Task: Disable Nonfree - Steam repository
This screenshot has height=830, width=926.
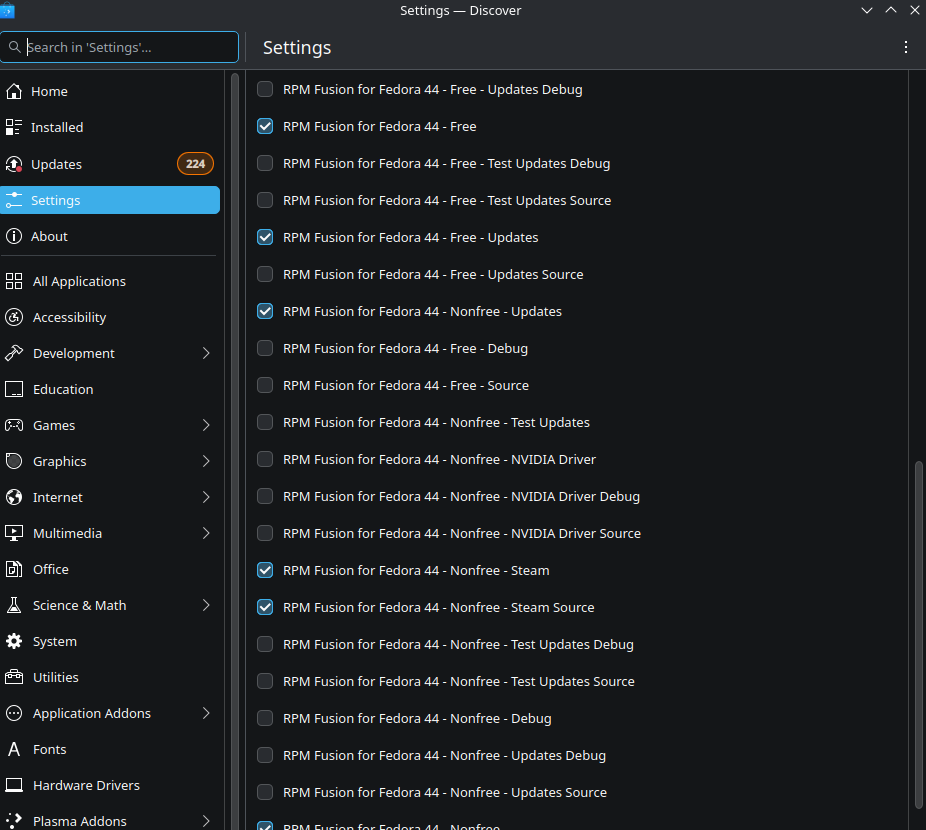Action: point(265,570)
